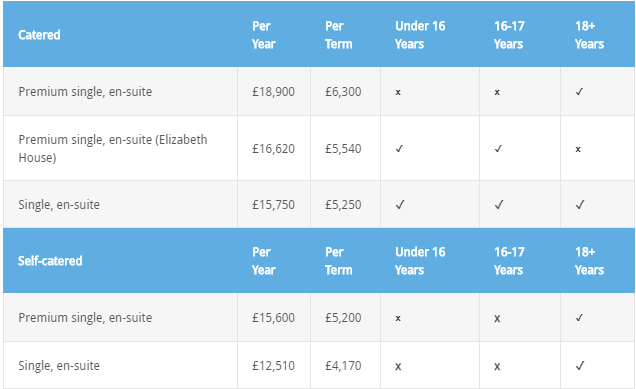
Task: Click Self-catered Premium single cross under 16-17 Years
Action: point(497,318)
